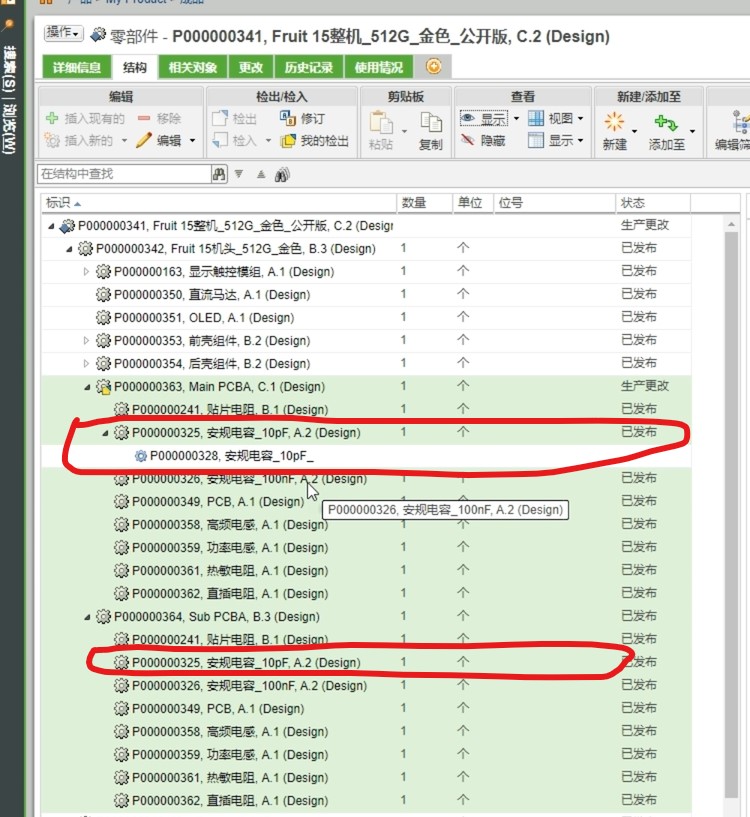Click the 单位 column header
The width and height of the screenshot is (750, 817).
473,203
